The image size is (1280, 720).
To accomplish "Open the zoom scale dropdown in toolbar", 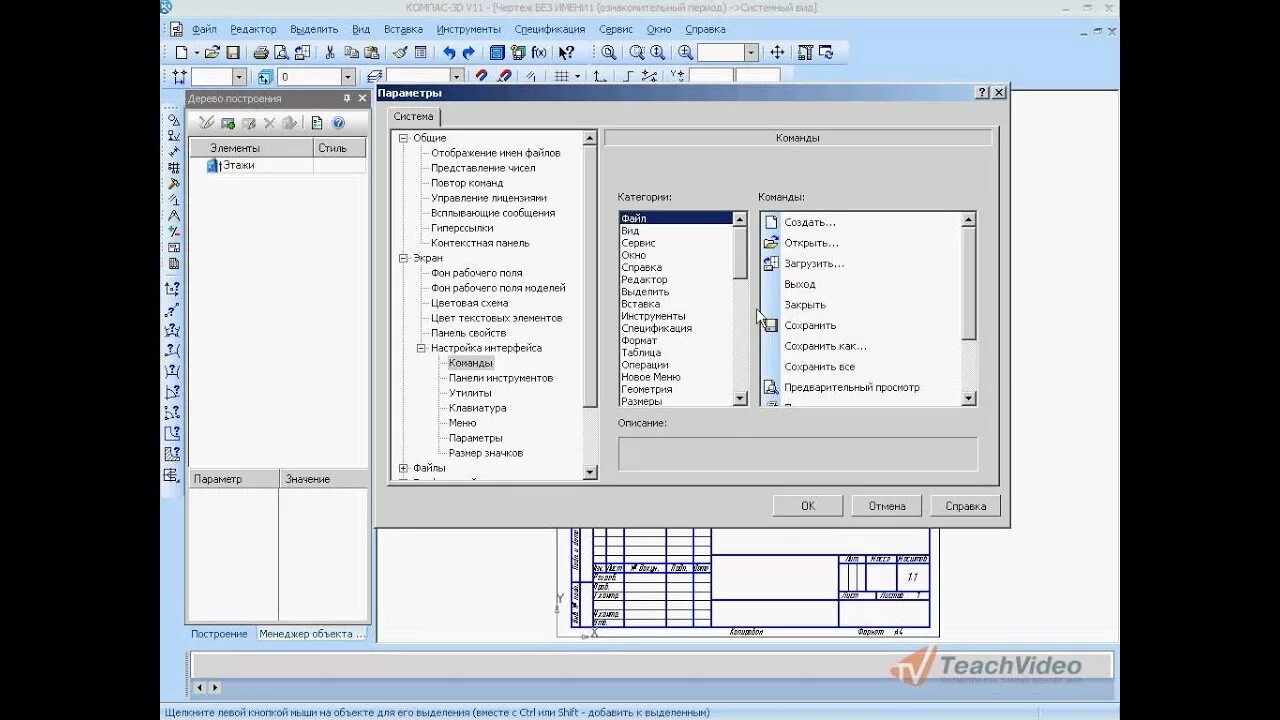I will 751,52.
